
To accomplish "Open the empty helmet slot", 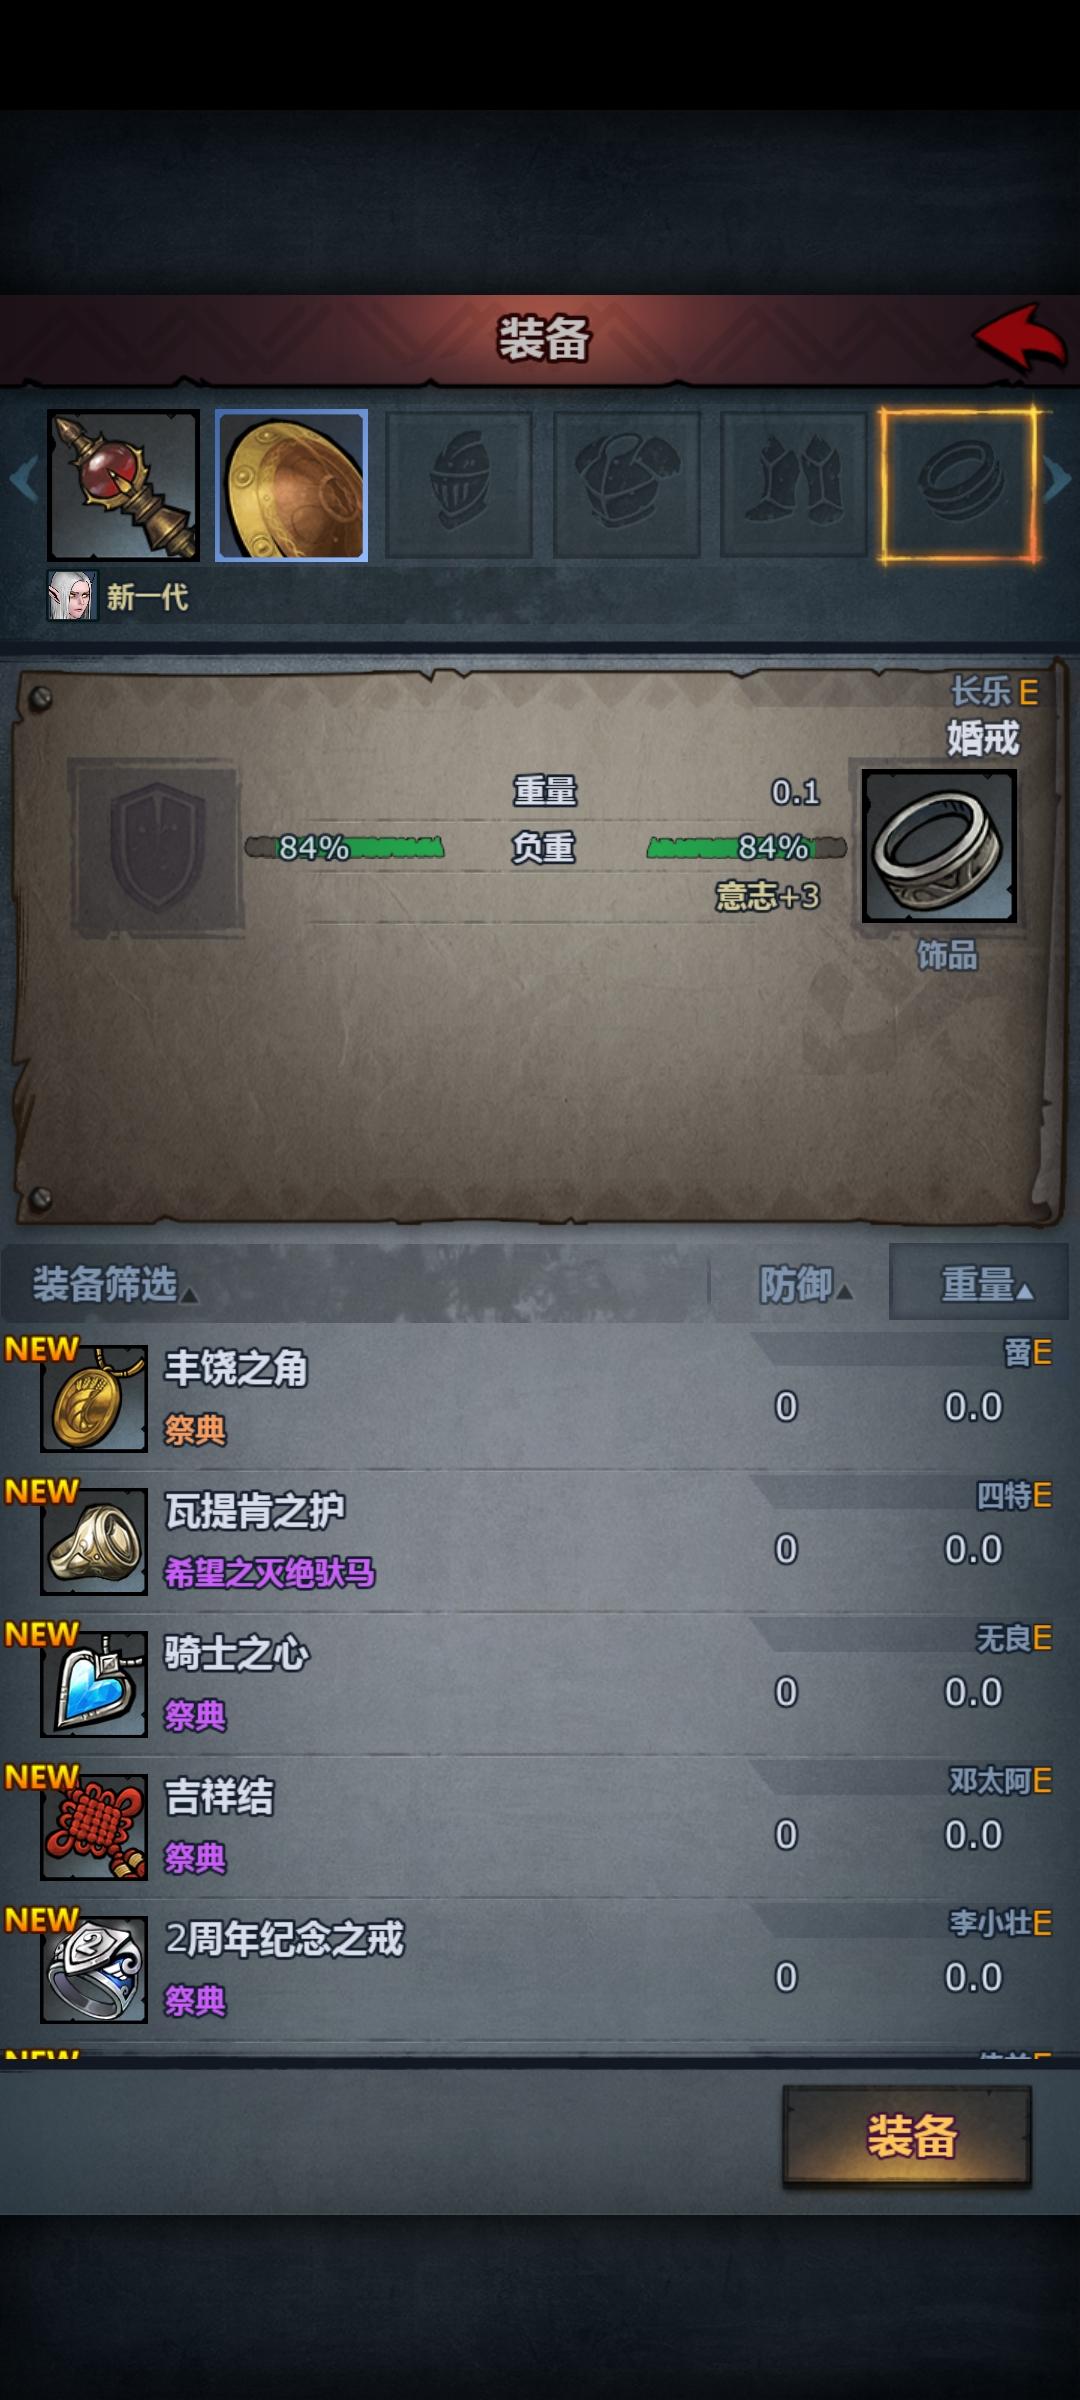I will click(x=458, y=485).
